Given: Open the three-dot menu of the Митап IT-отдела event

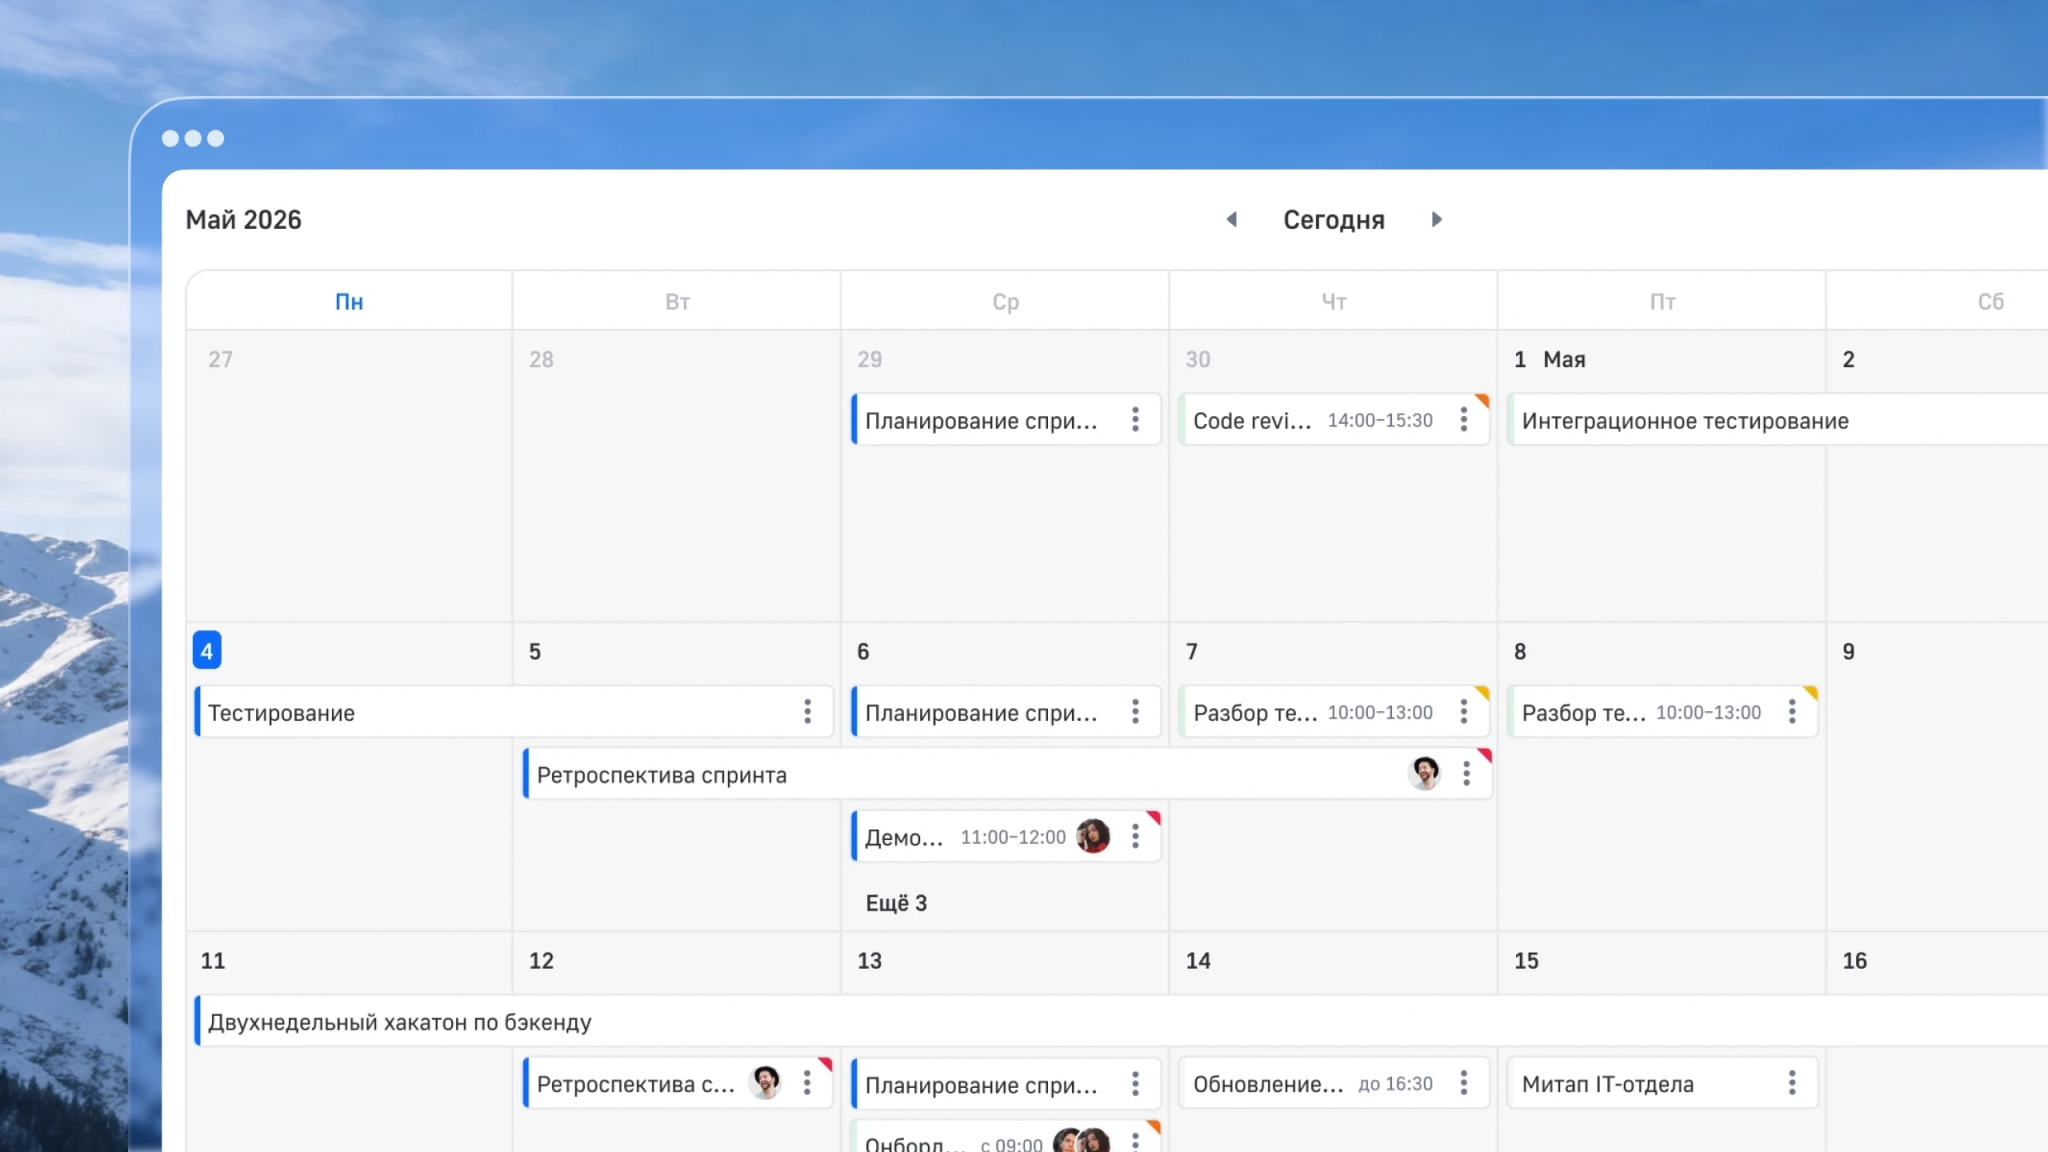Looking at the screenshot, I should pyautogui.click(x=1792, y=1082).
